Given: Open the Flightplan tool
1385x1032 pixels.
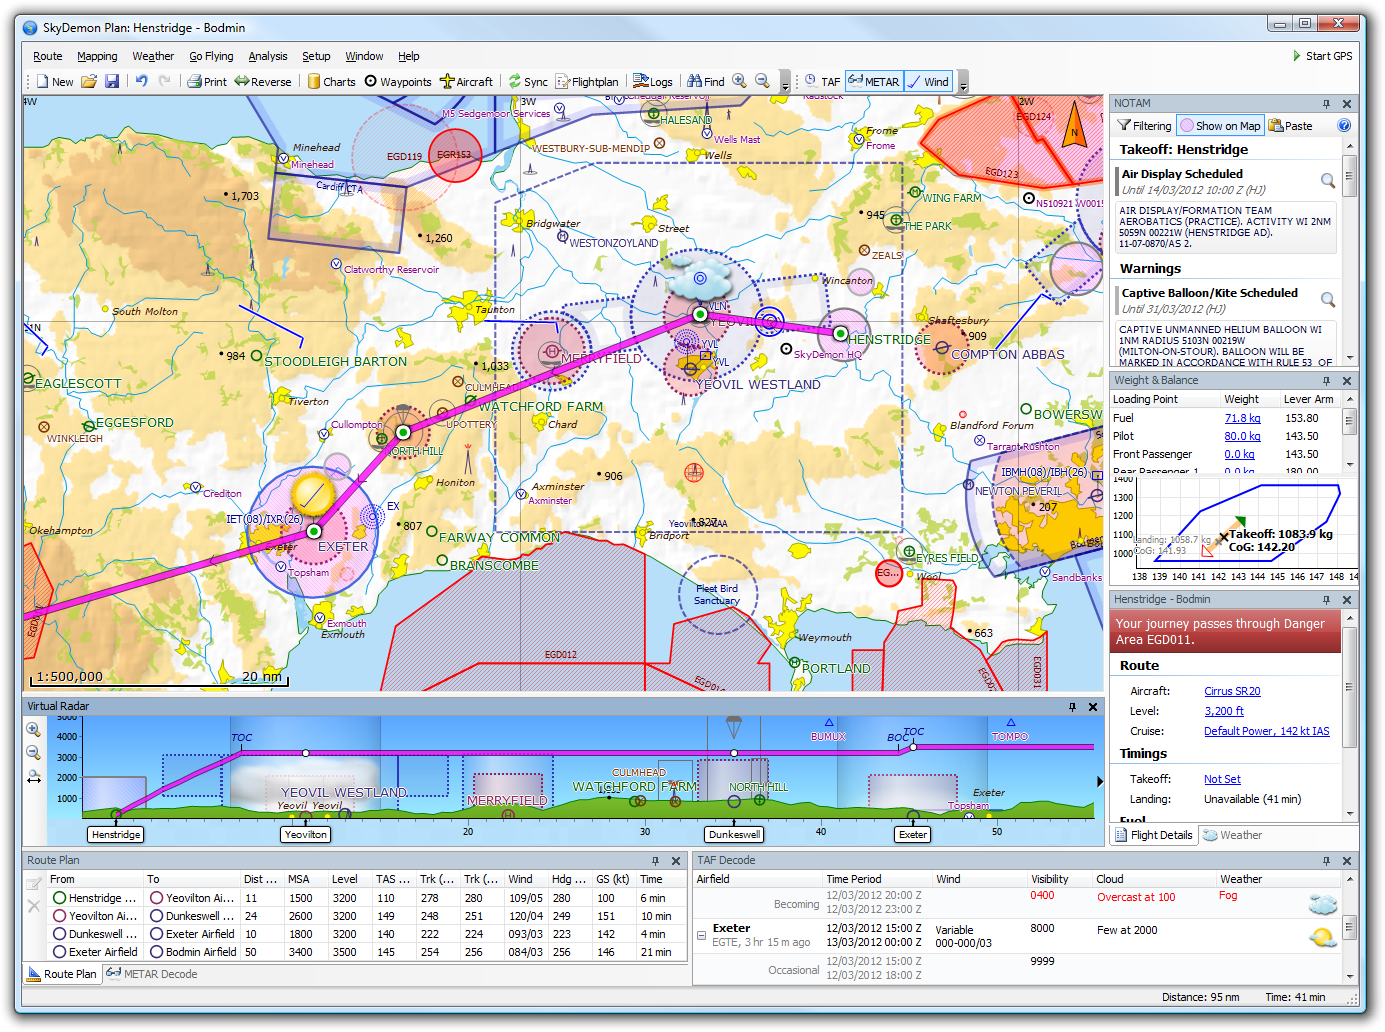Looking at the screenshot, I should pos(588,81).
